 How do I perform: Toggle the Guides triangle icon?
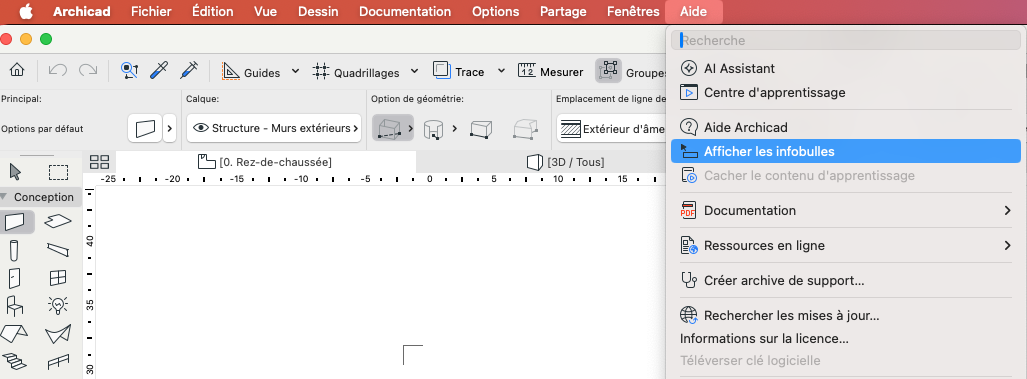click(x=231, y=71)
